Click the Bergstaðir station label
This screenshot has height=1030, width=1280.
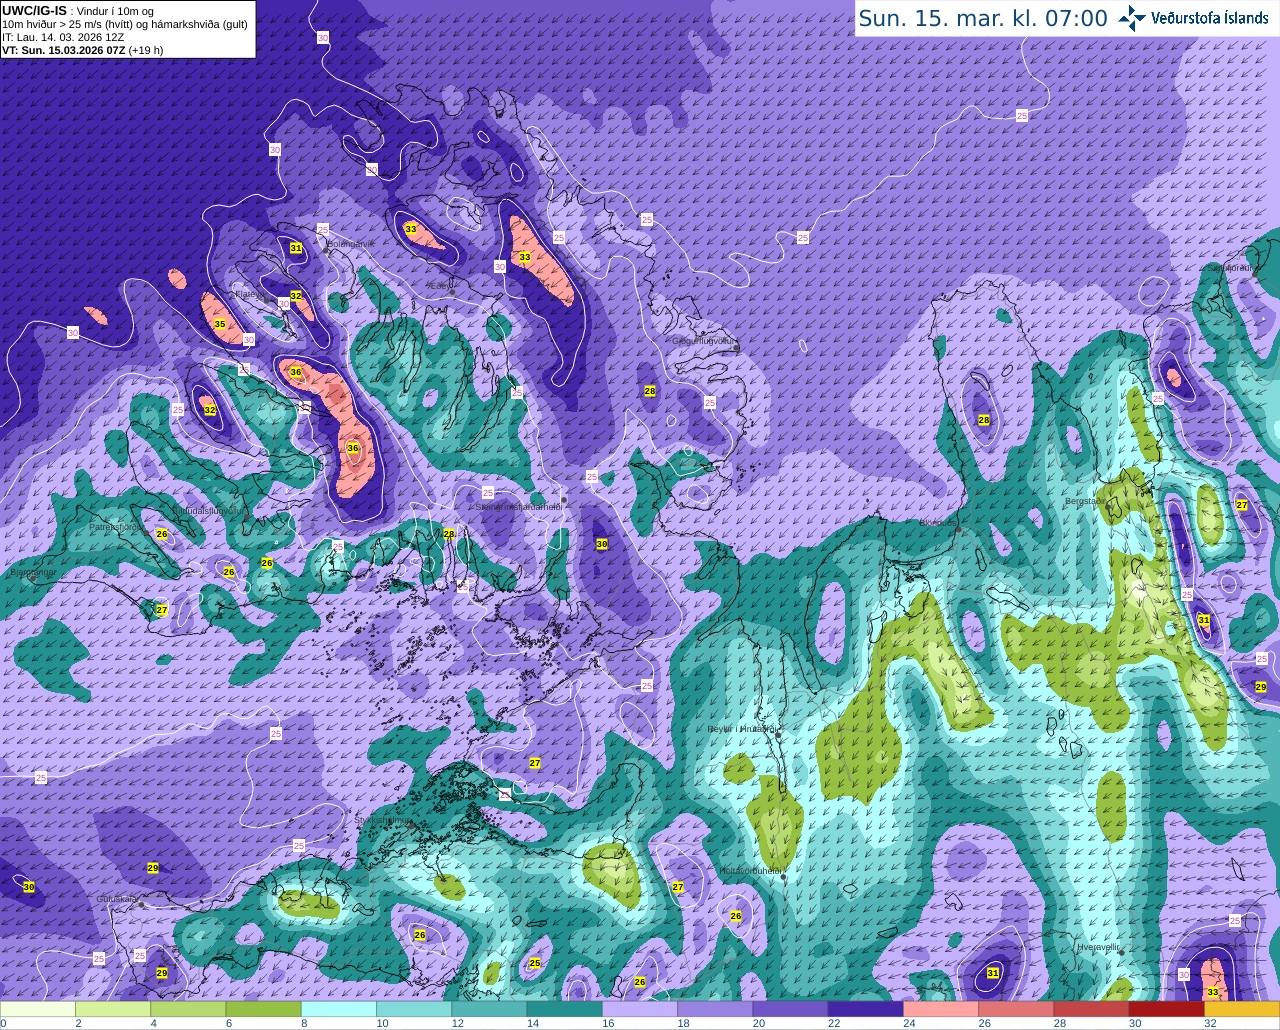point(1087,501)
